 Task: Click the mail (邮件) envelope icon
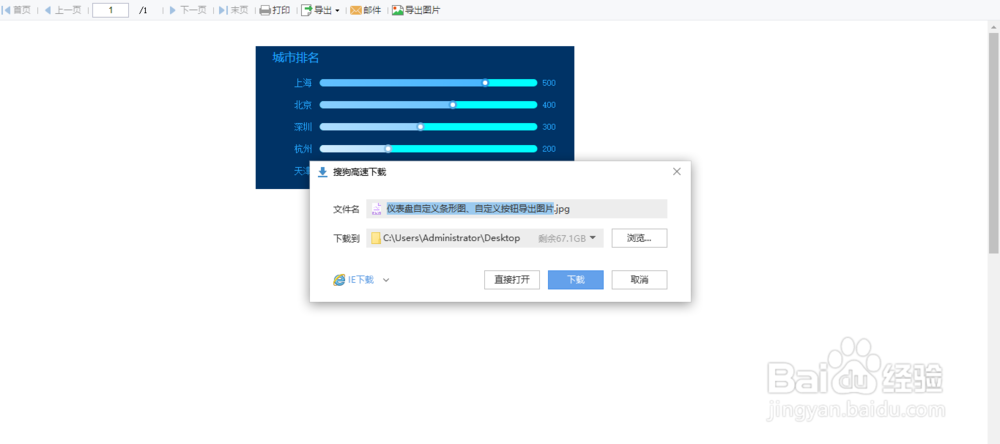(x=356, y=10)
